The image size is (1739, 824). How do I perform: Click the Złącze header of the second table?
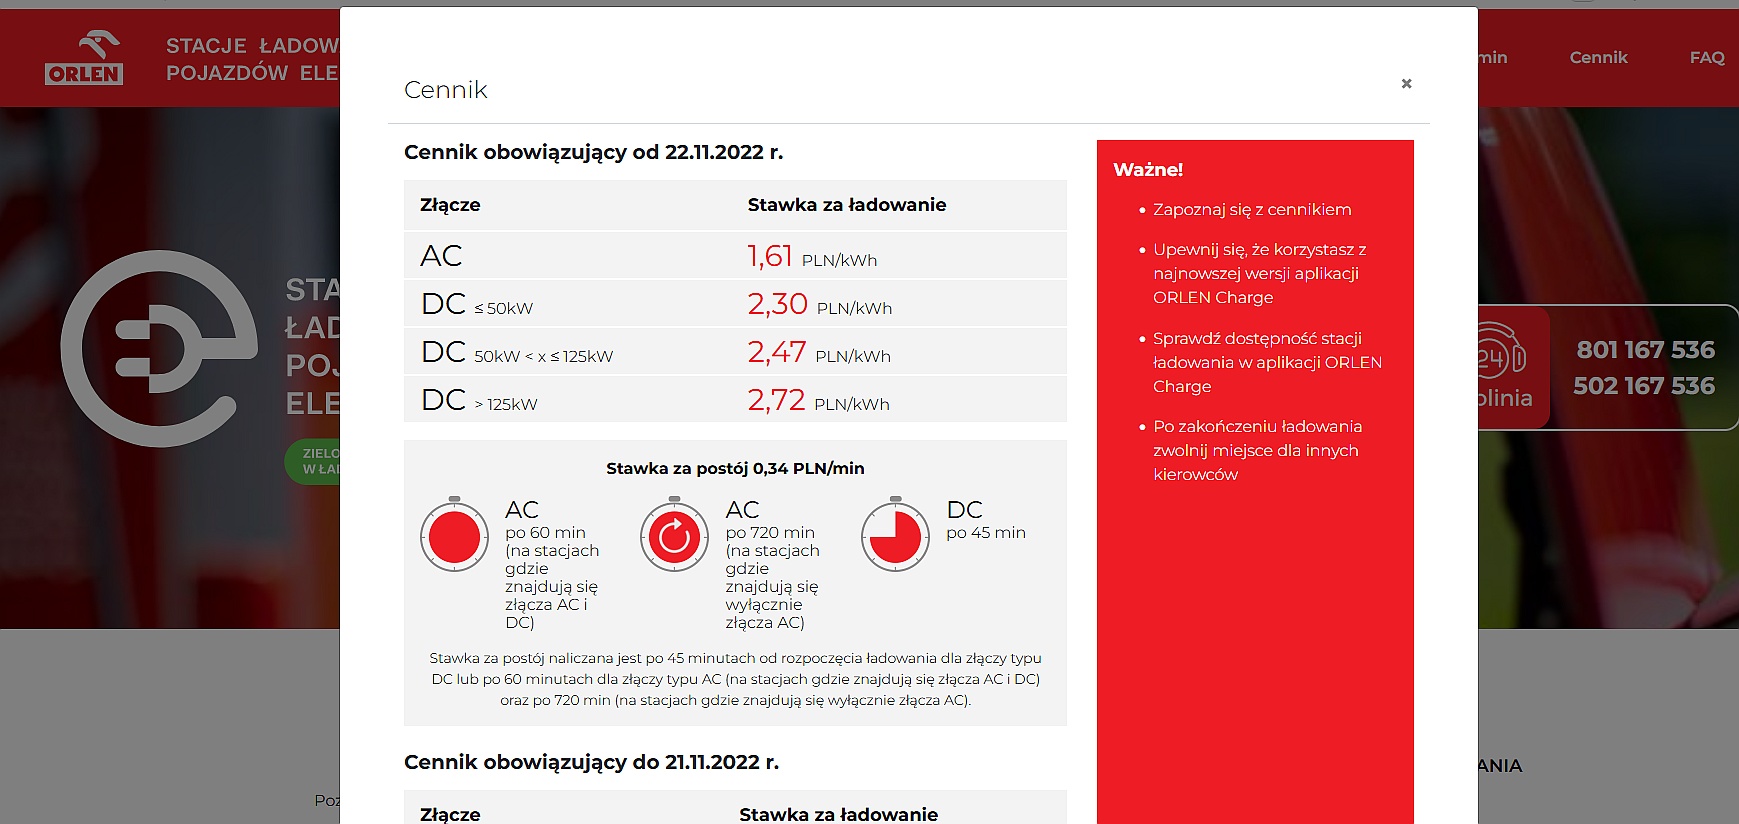point(450,814)
